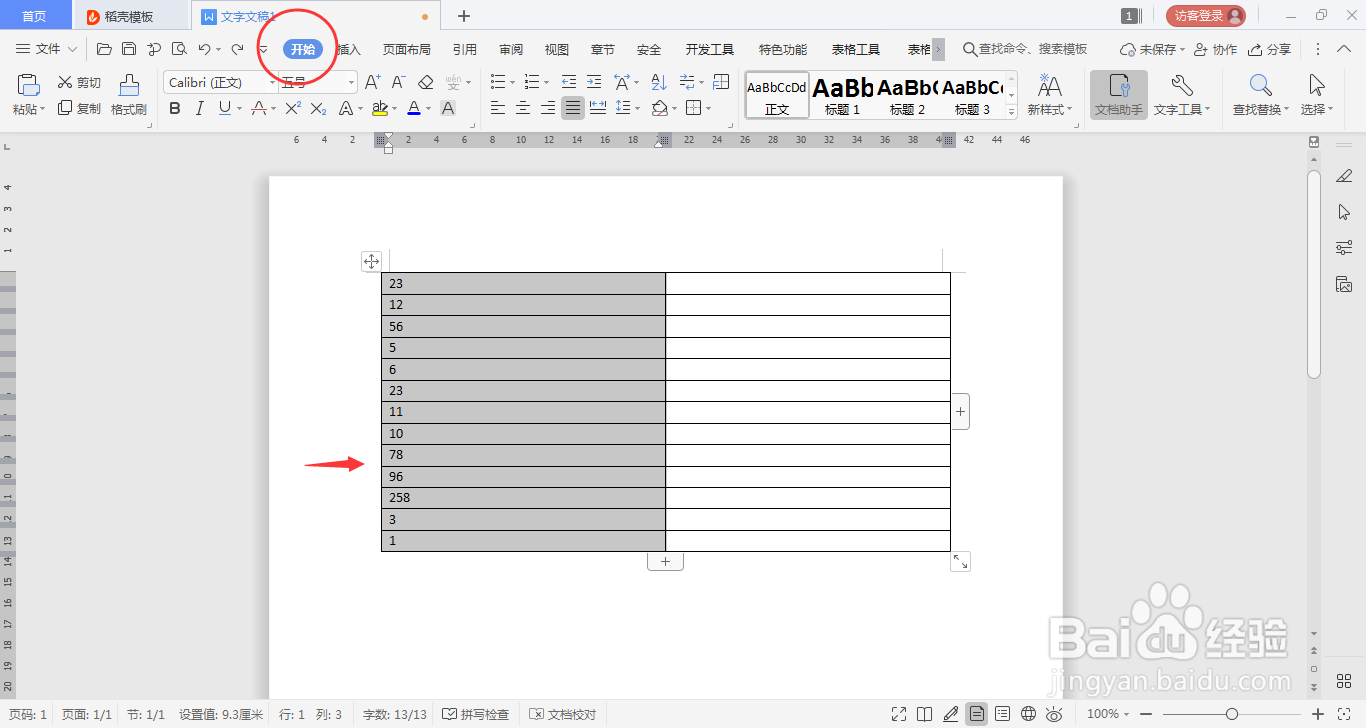Click the 协作 collaborate button
1366x728 pixels.
click(x=1217, y=49)
